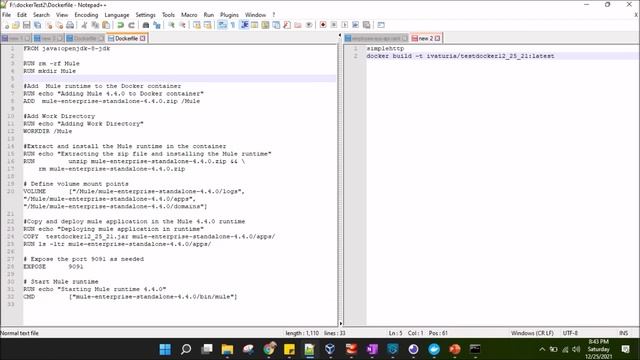This screenshot has width=640, height=360.
Task: Open taskbar Search icon
Action: tap(186, 349)
